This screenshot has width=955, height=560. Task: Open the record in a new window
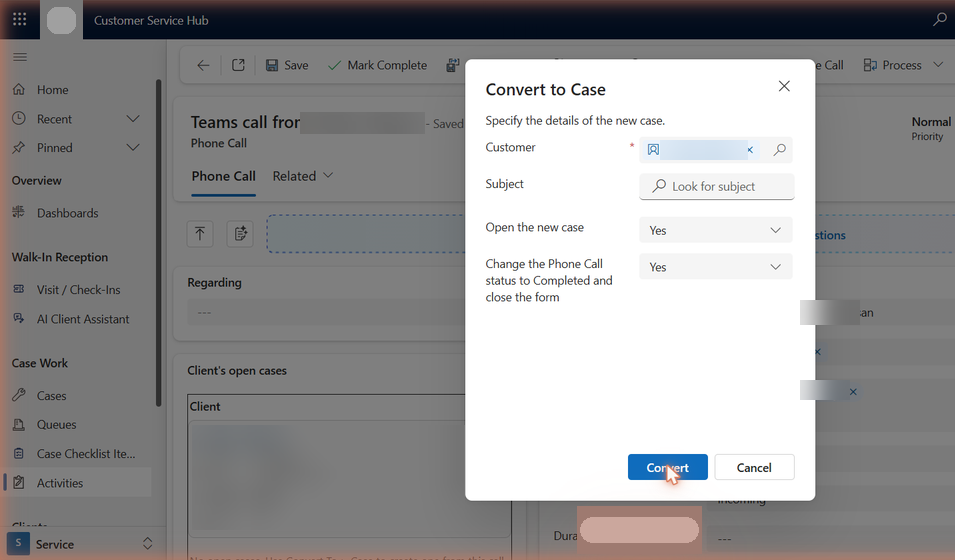[238, 65]
